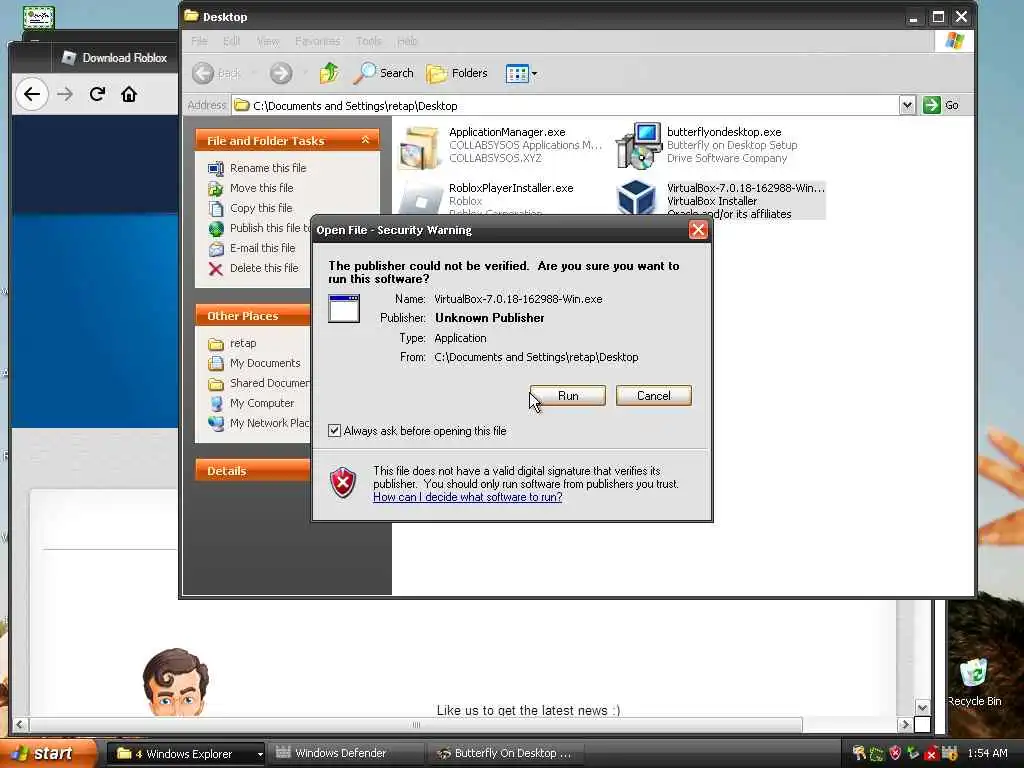This screenshot has height=768, width=1024.
Task: Select the ApplicationManager.exe icon
Action: [x=419, y=147]
